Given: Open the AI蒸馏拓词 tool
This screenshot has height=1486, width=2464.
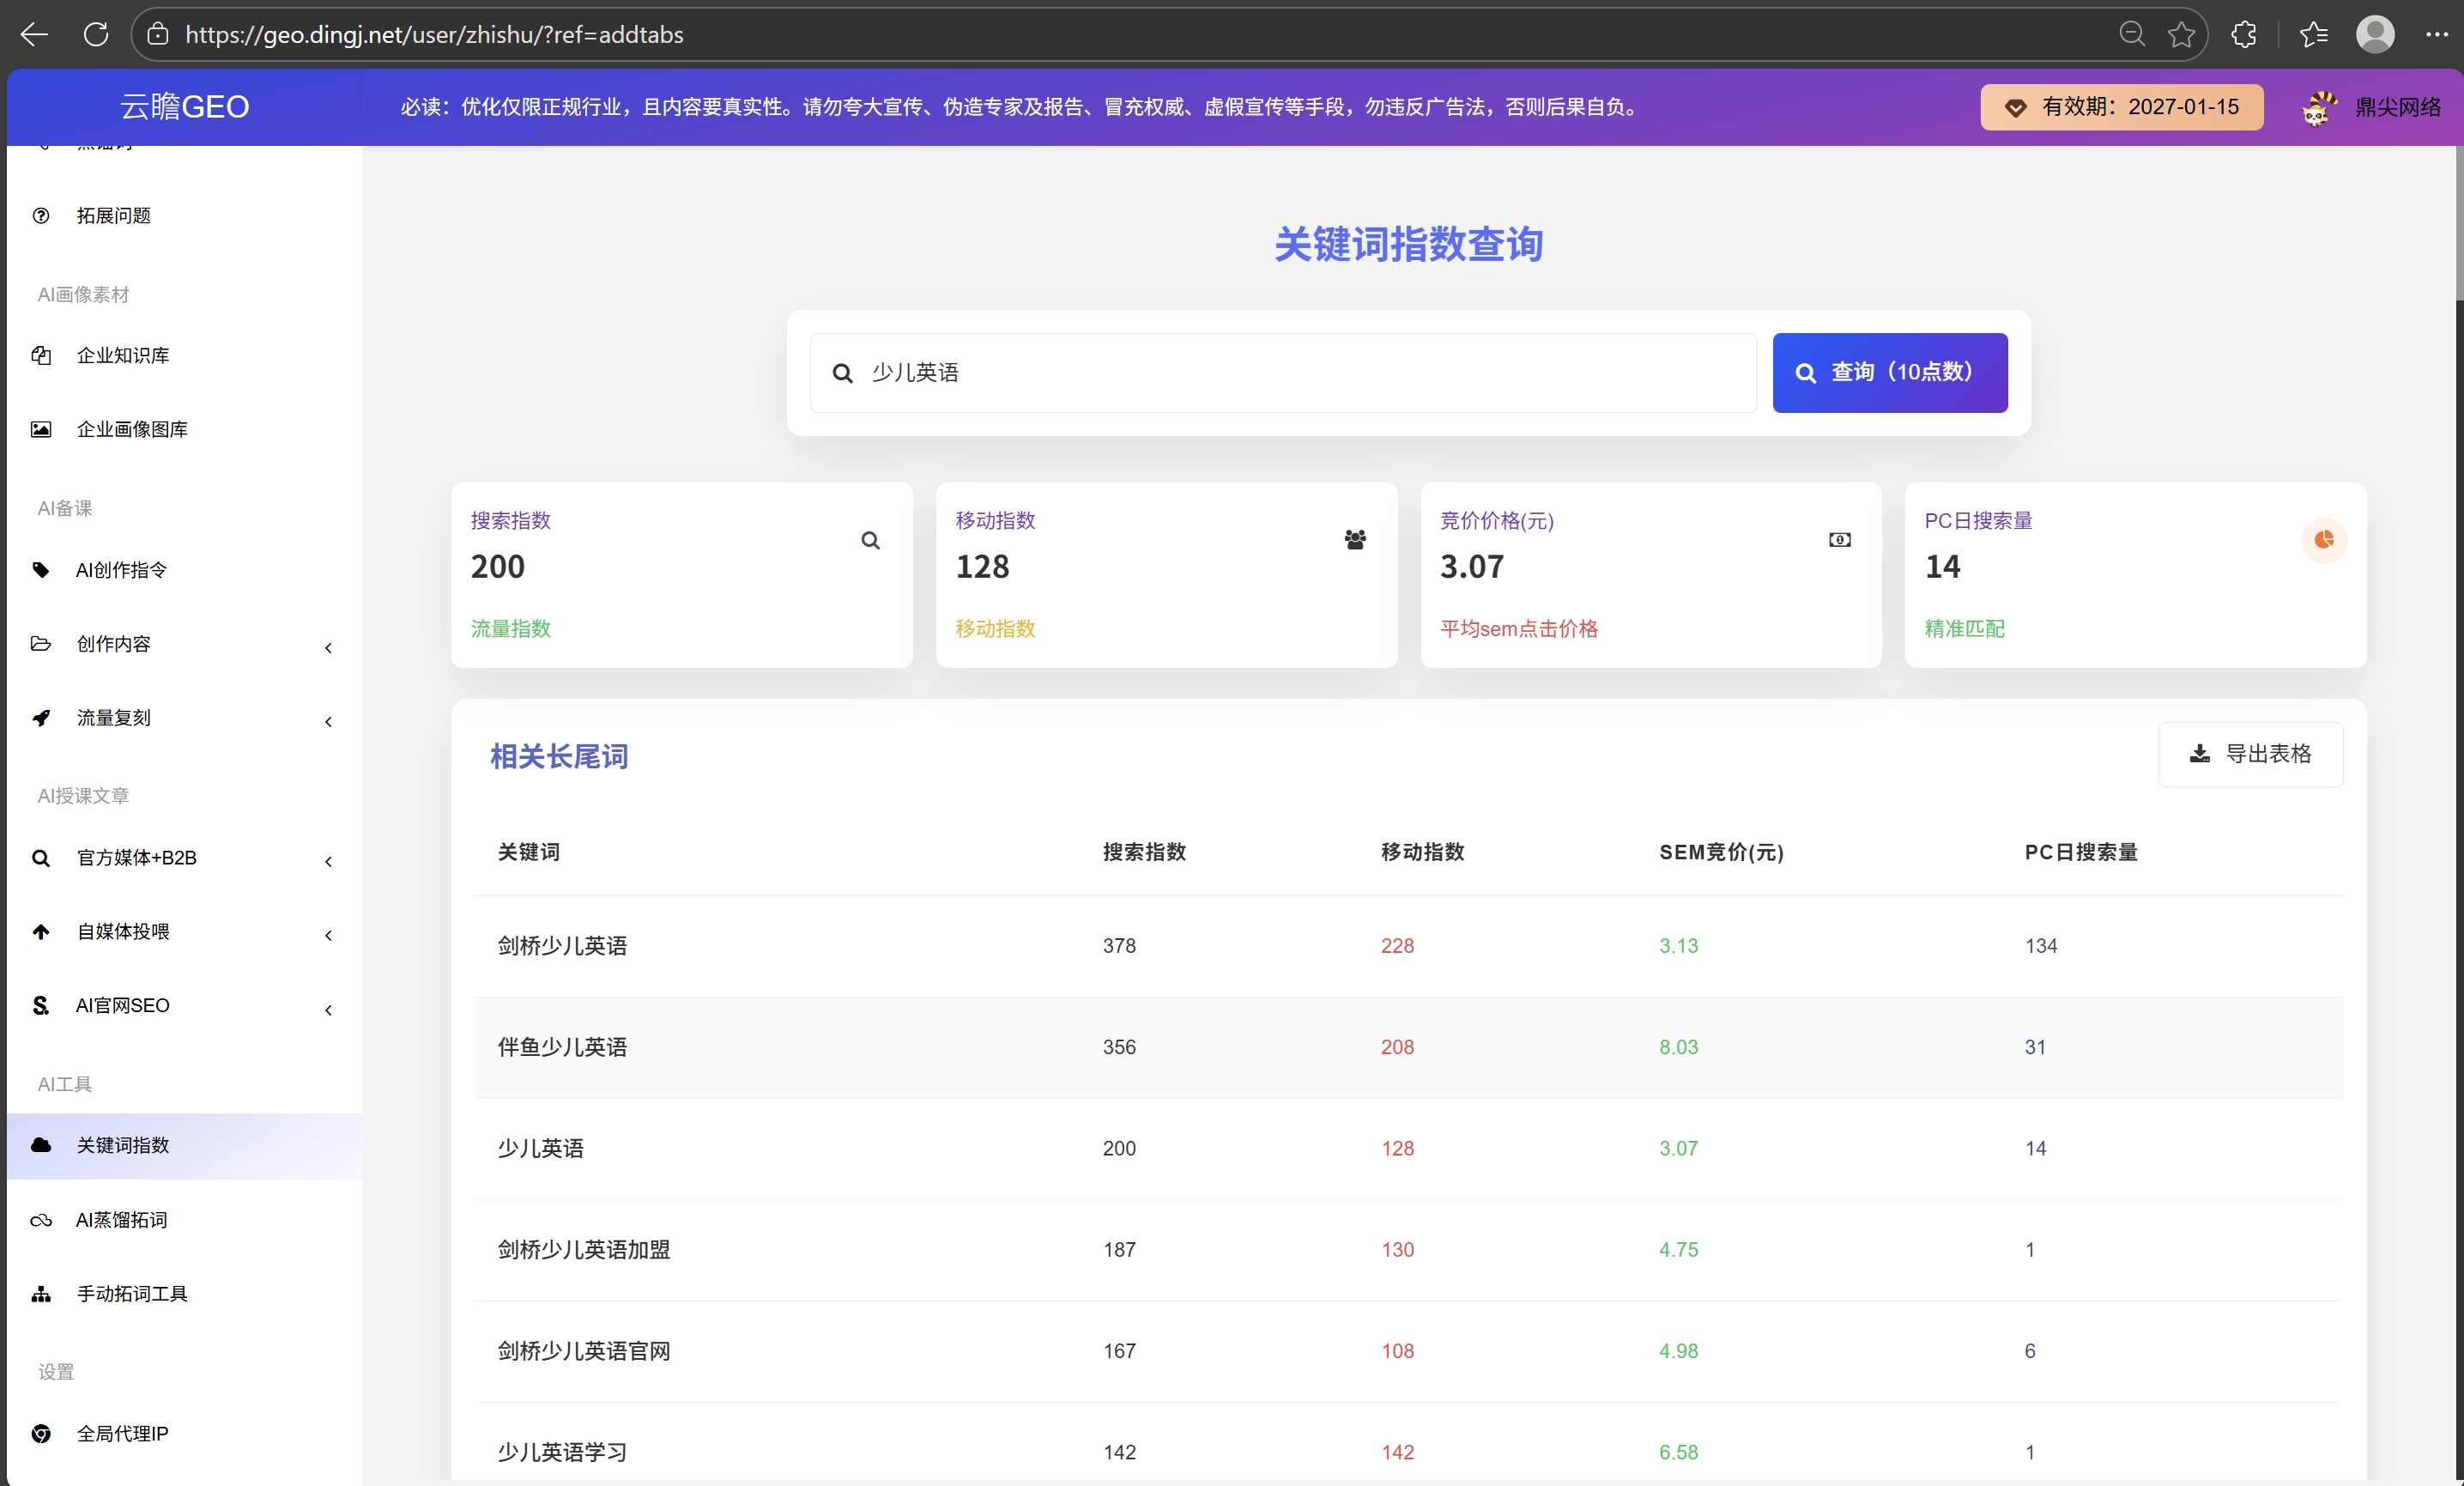Looking at the screenshot, I should point(120,1219).
